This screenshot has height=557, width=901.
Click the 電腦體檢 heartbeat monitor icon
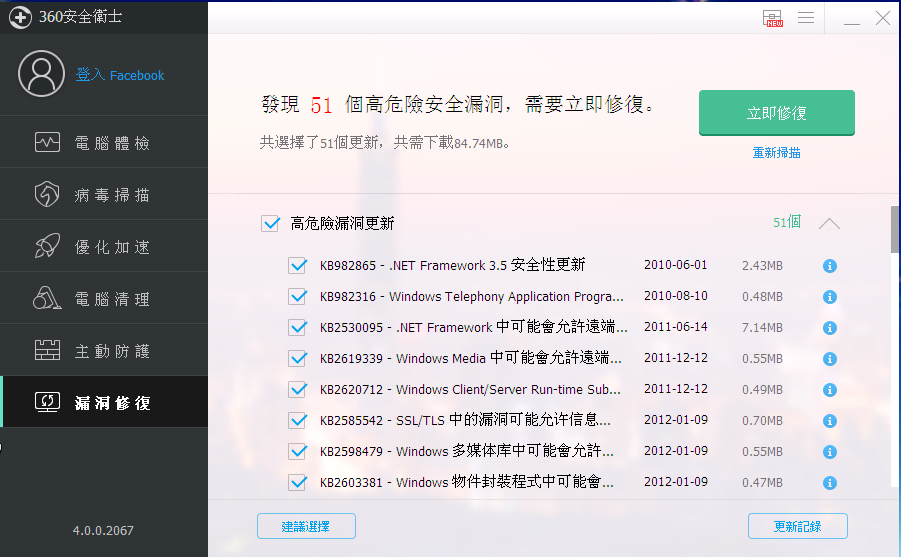pos(47,142)
